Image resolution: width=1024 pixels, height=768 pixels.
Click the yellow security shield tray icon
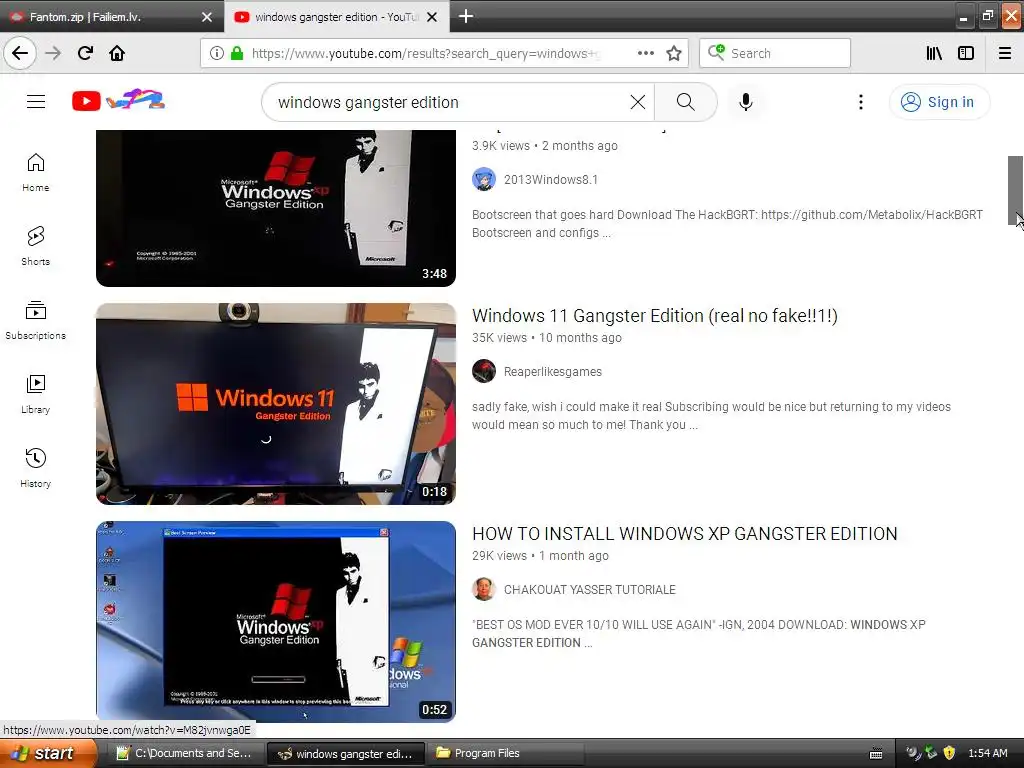tap(949, 753)
